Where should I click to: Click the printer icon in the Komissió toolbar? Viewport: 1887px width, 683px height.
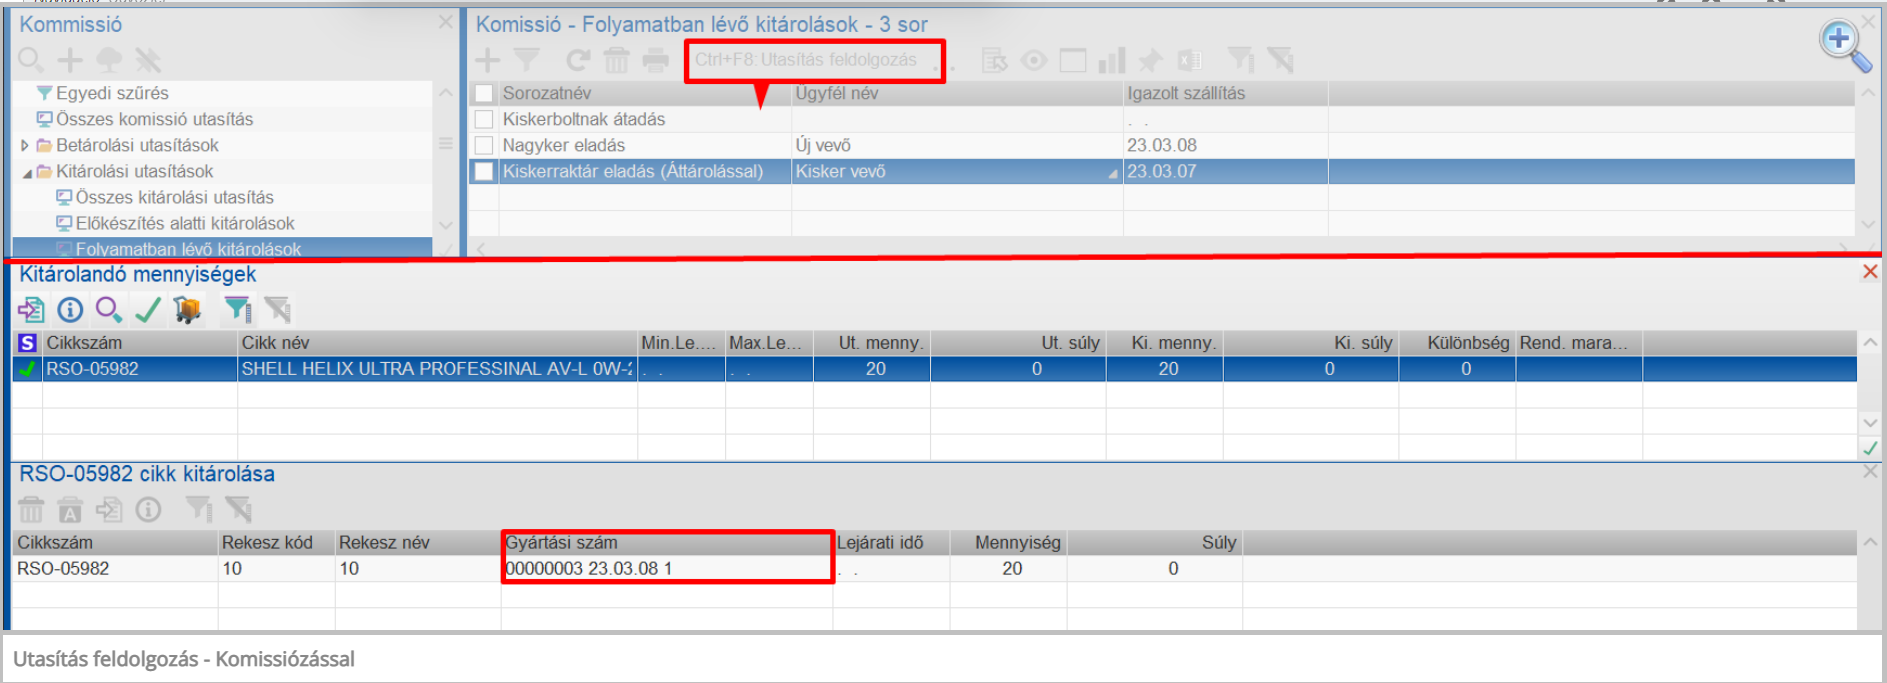click(x=655, y=60)
